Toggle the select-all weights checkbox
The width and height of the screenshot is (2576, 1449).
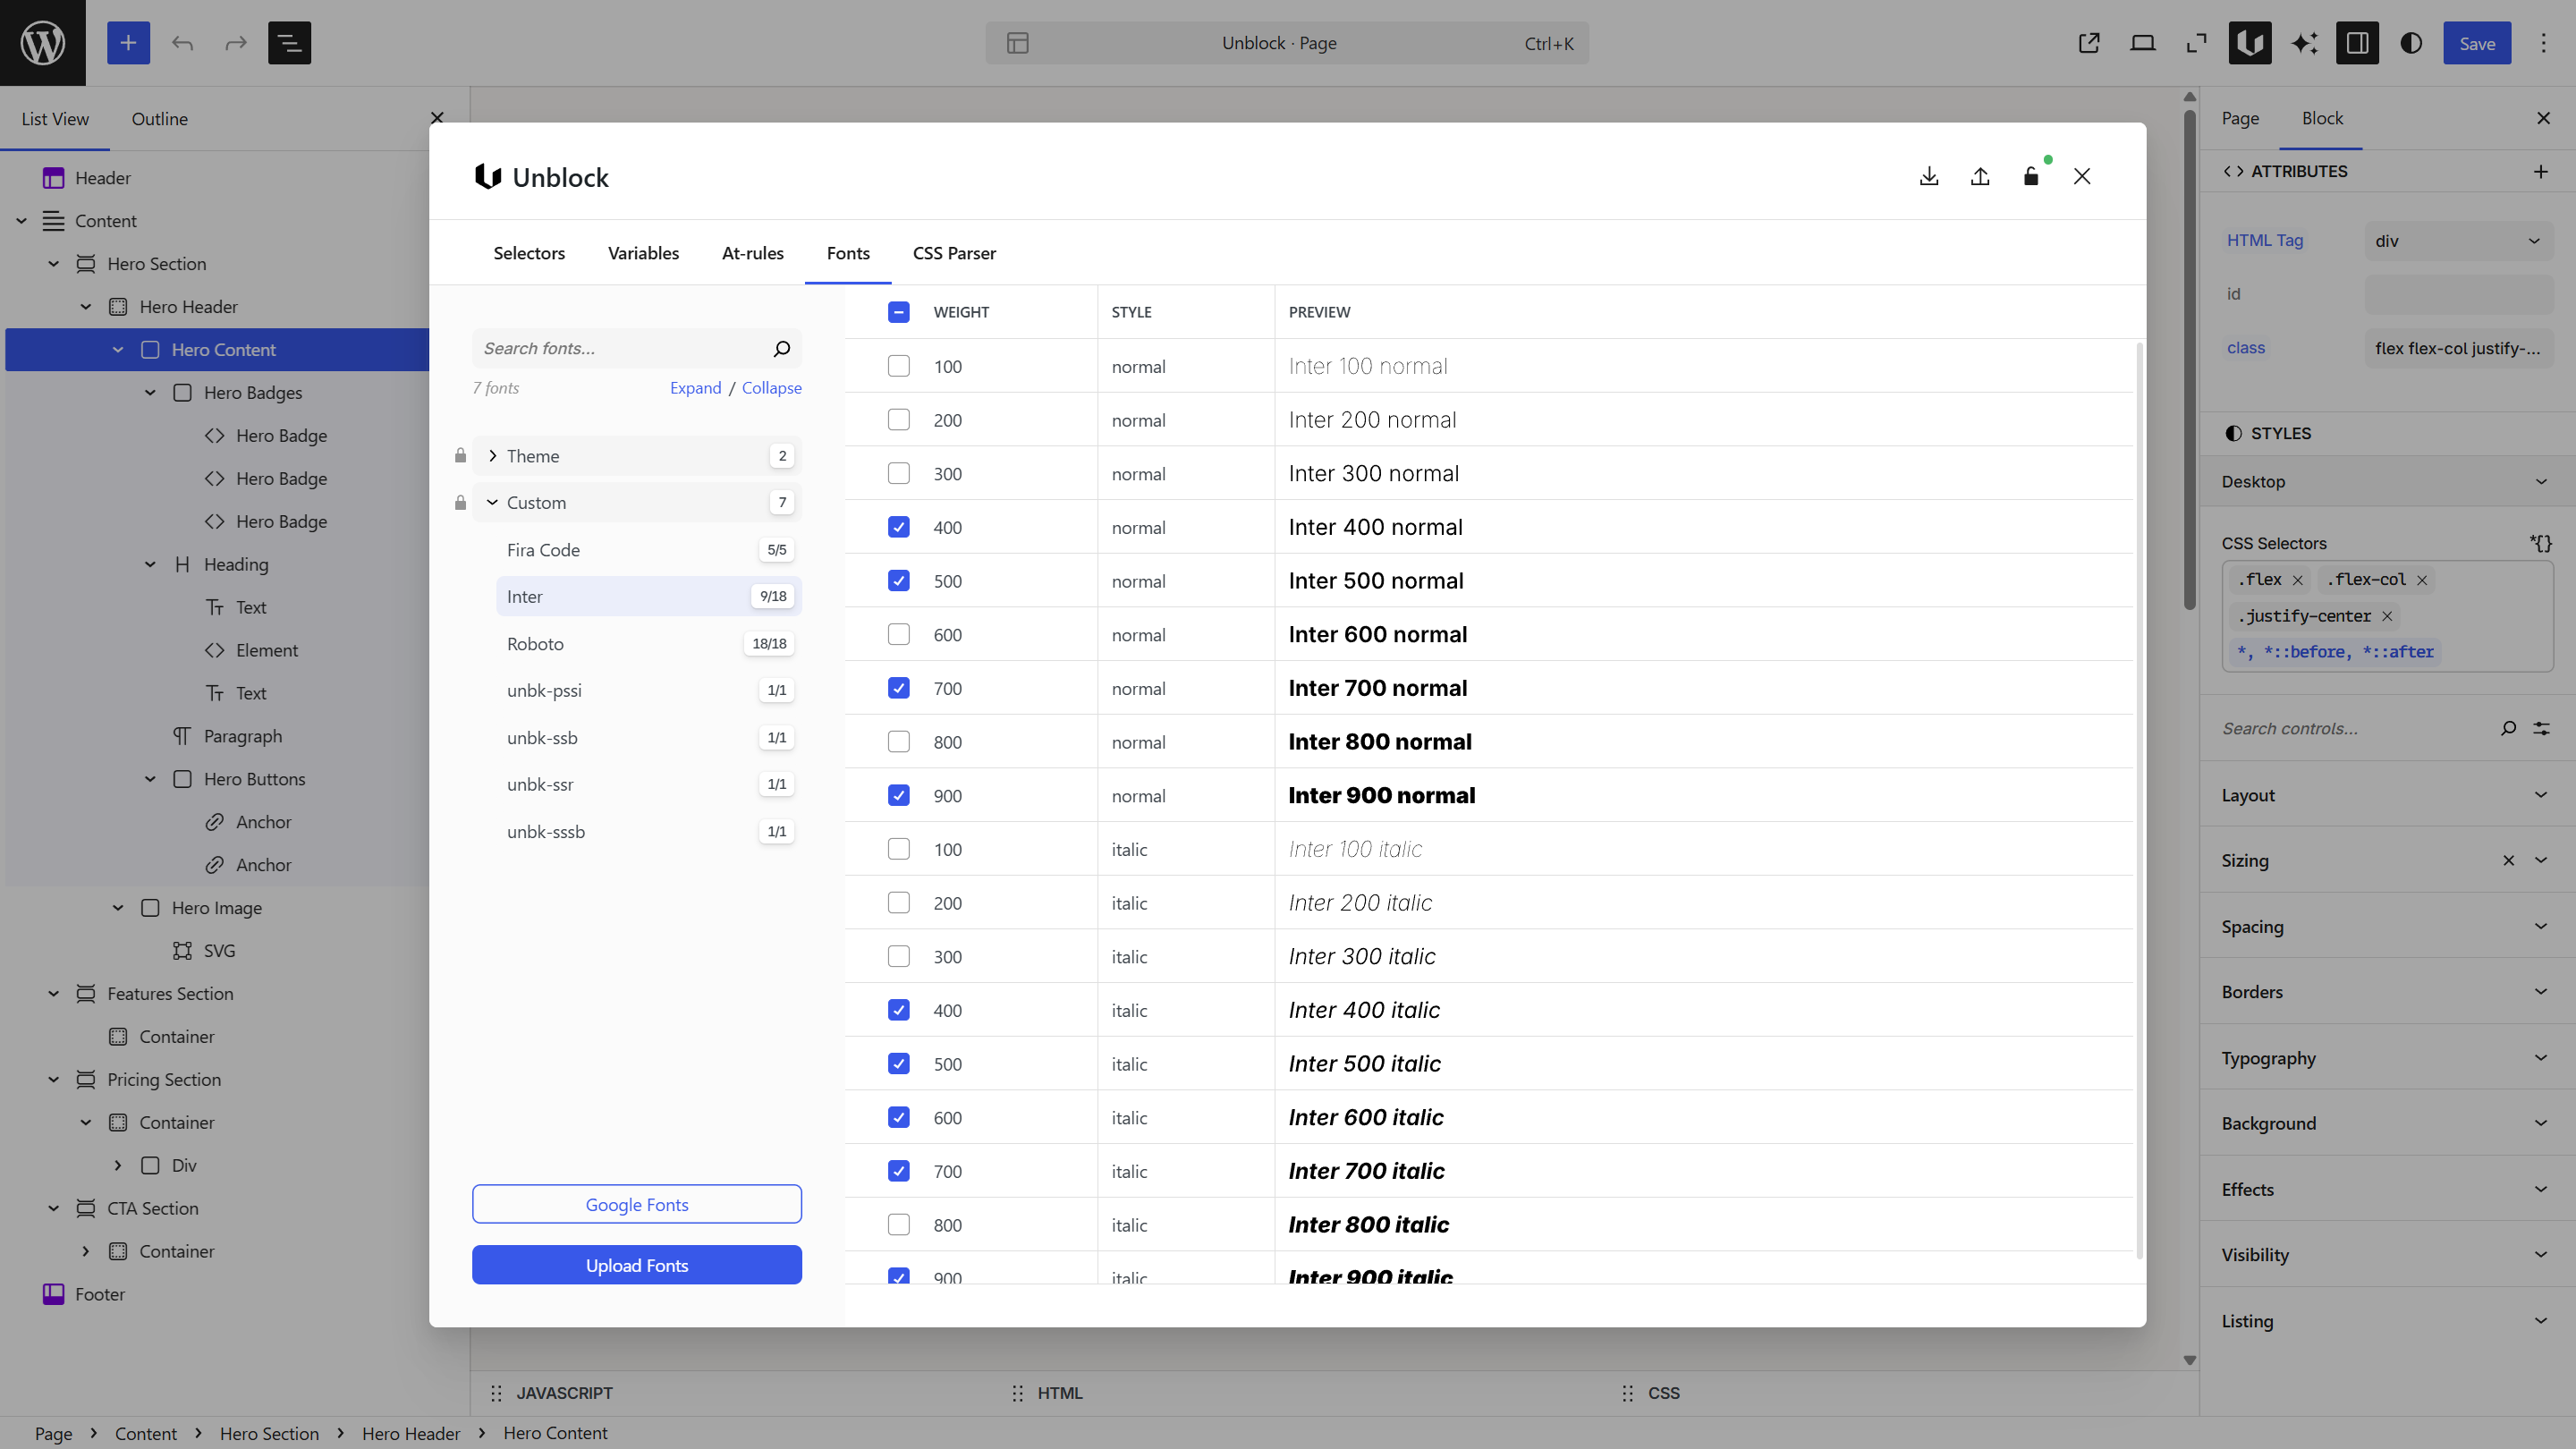[x=898, y=311]
